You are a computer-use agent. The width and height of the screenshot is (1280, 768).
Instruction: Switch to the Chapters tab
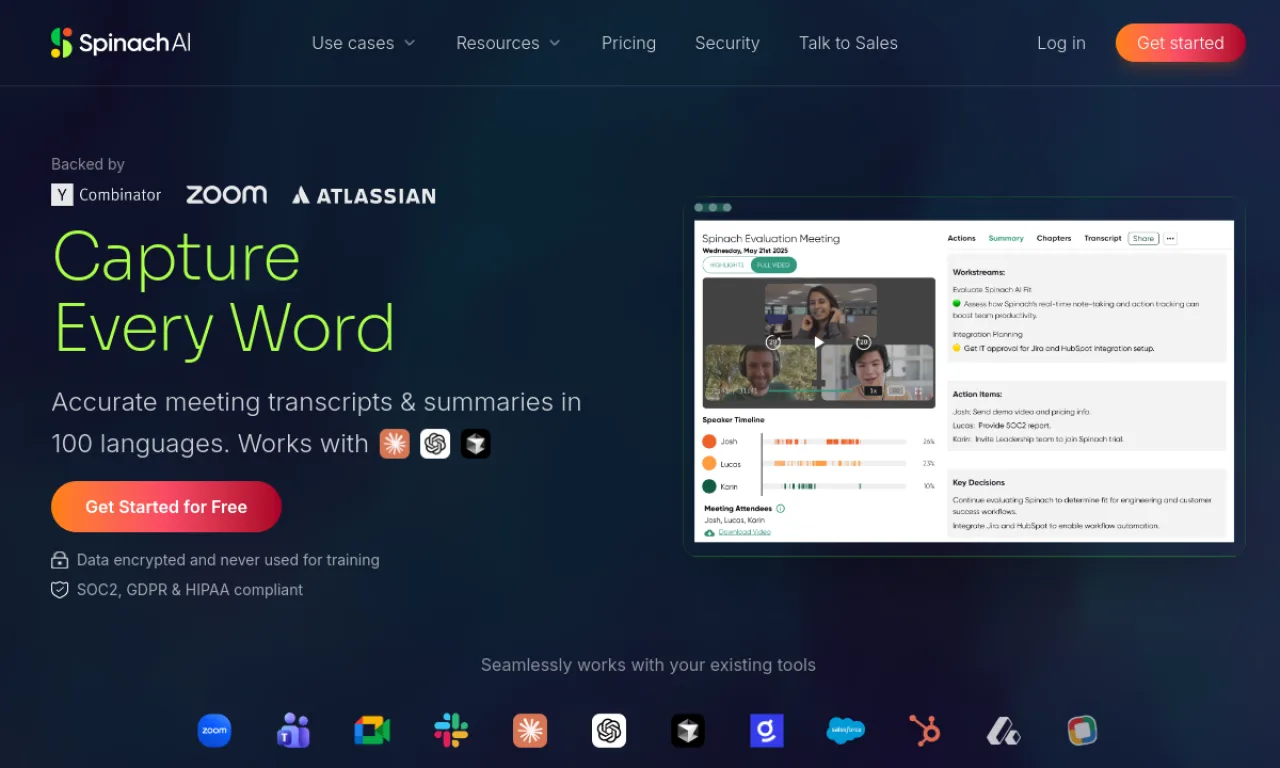pos(1054,238)
